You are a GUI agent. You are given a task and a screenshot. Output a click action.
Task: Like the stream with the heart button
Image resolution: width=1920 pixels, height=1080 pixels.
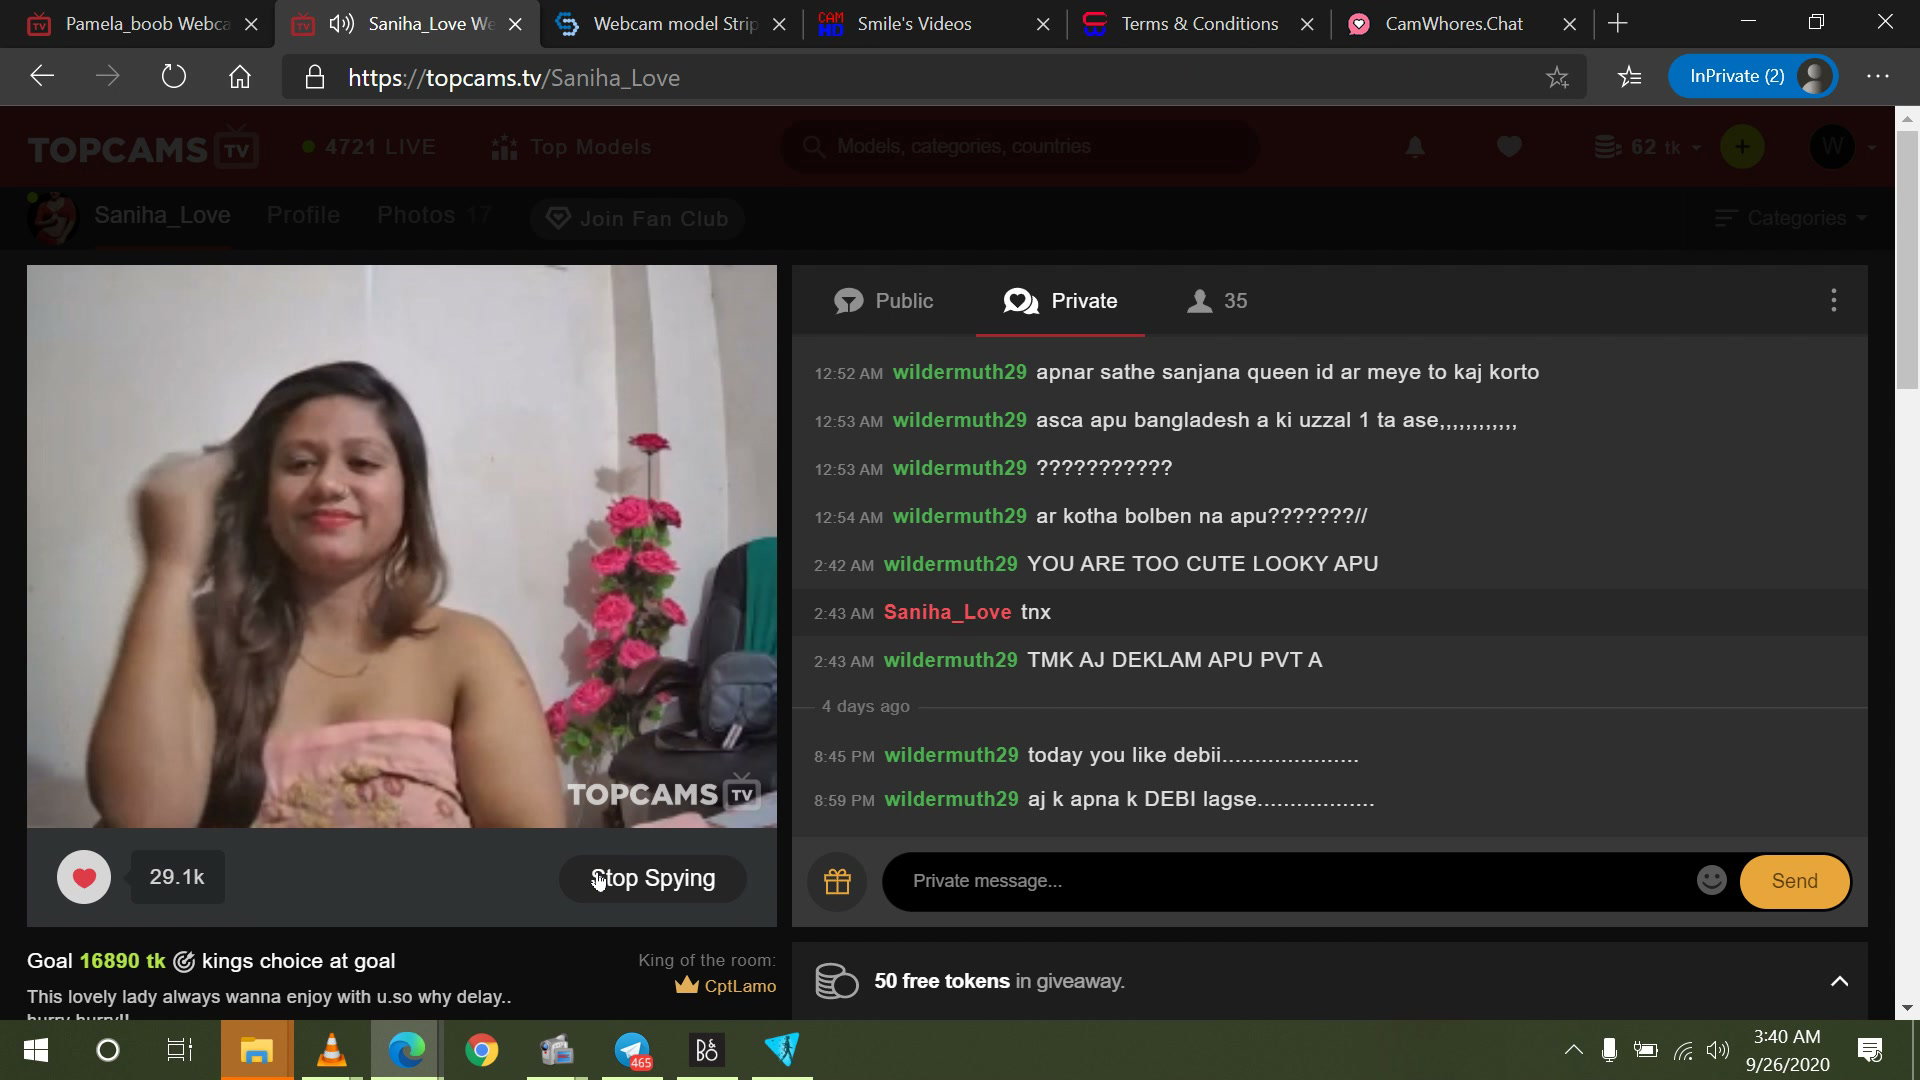(84, 877)
